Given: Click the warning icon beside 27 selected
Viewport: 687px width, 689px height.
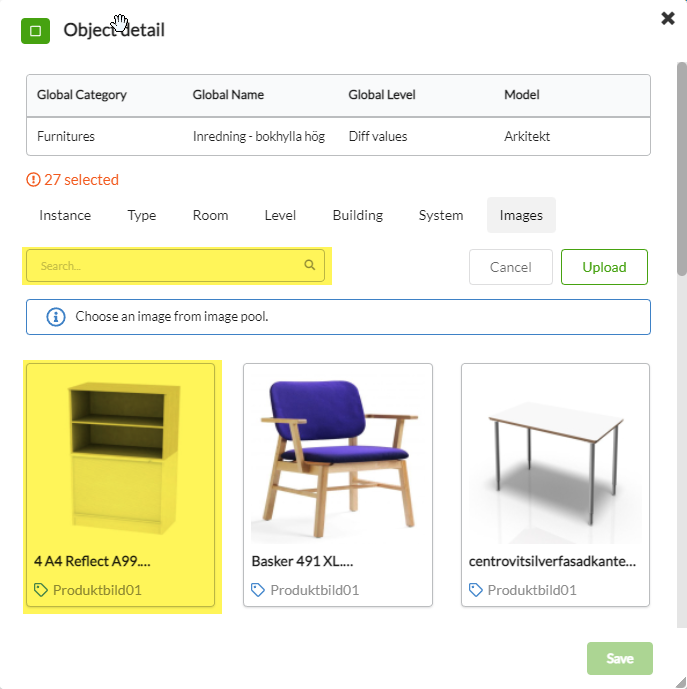Looking at the screenshot, I should [33, 179].
